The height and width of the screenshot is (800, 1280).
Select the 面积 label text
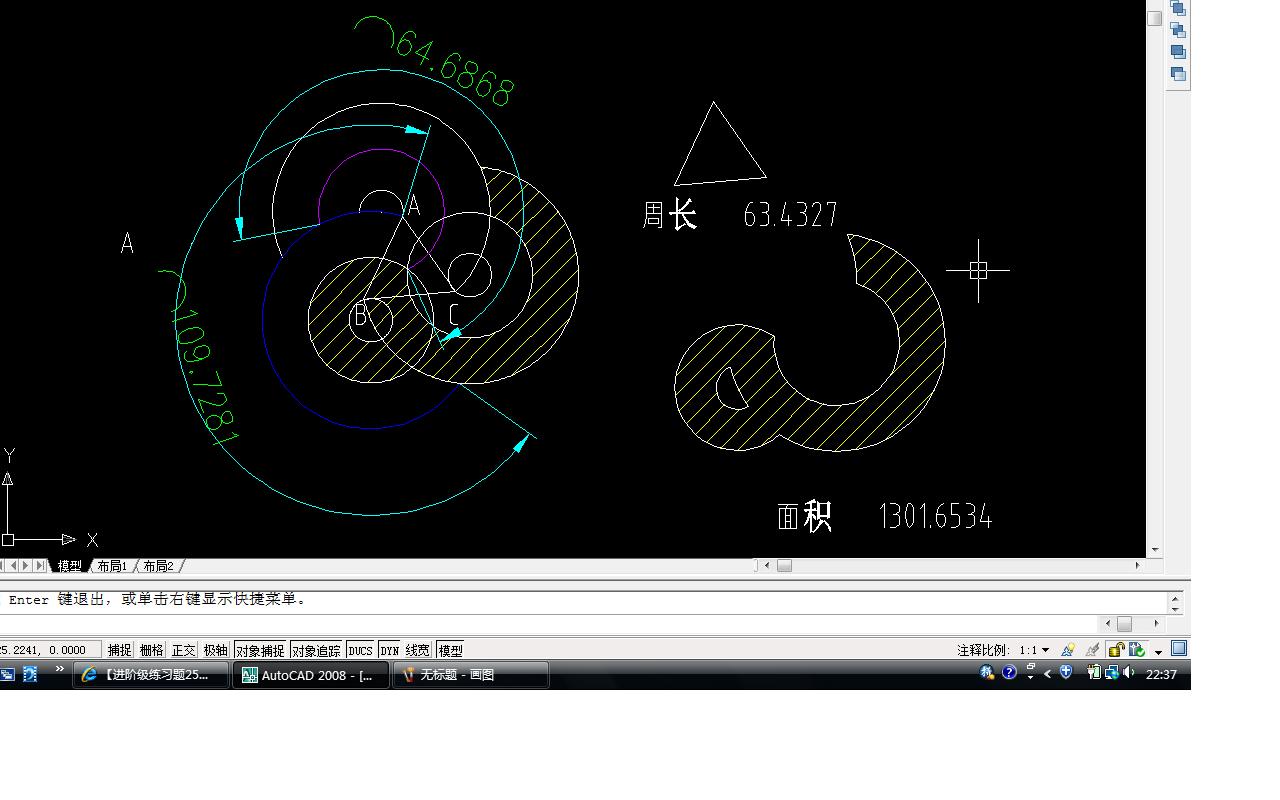click(x=804, y=516)
